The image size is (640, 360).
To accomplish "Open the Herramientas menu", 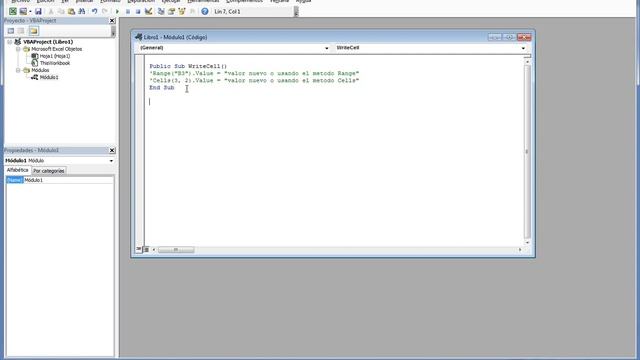I will pyautogui.click(x=203, y=1).
